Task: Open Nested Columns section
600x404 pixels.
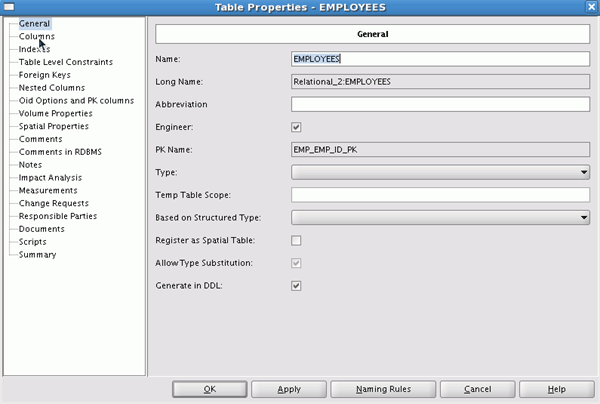Action: click(x=52, y=88)
